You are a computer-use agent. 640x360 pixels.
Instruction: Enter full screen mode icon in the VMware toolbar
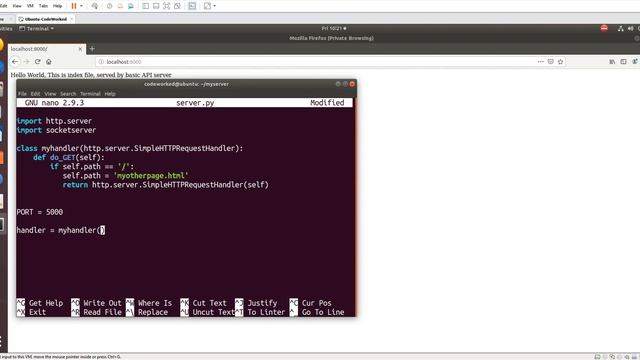[x=167, y=6]
